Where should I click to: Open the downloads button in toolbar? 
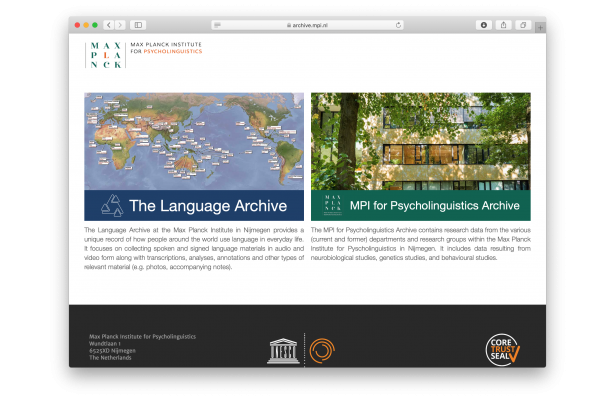coord(484,25)
